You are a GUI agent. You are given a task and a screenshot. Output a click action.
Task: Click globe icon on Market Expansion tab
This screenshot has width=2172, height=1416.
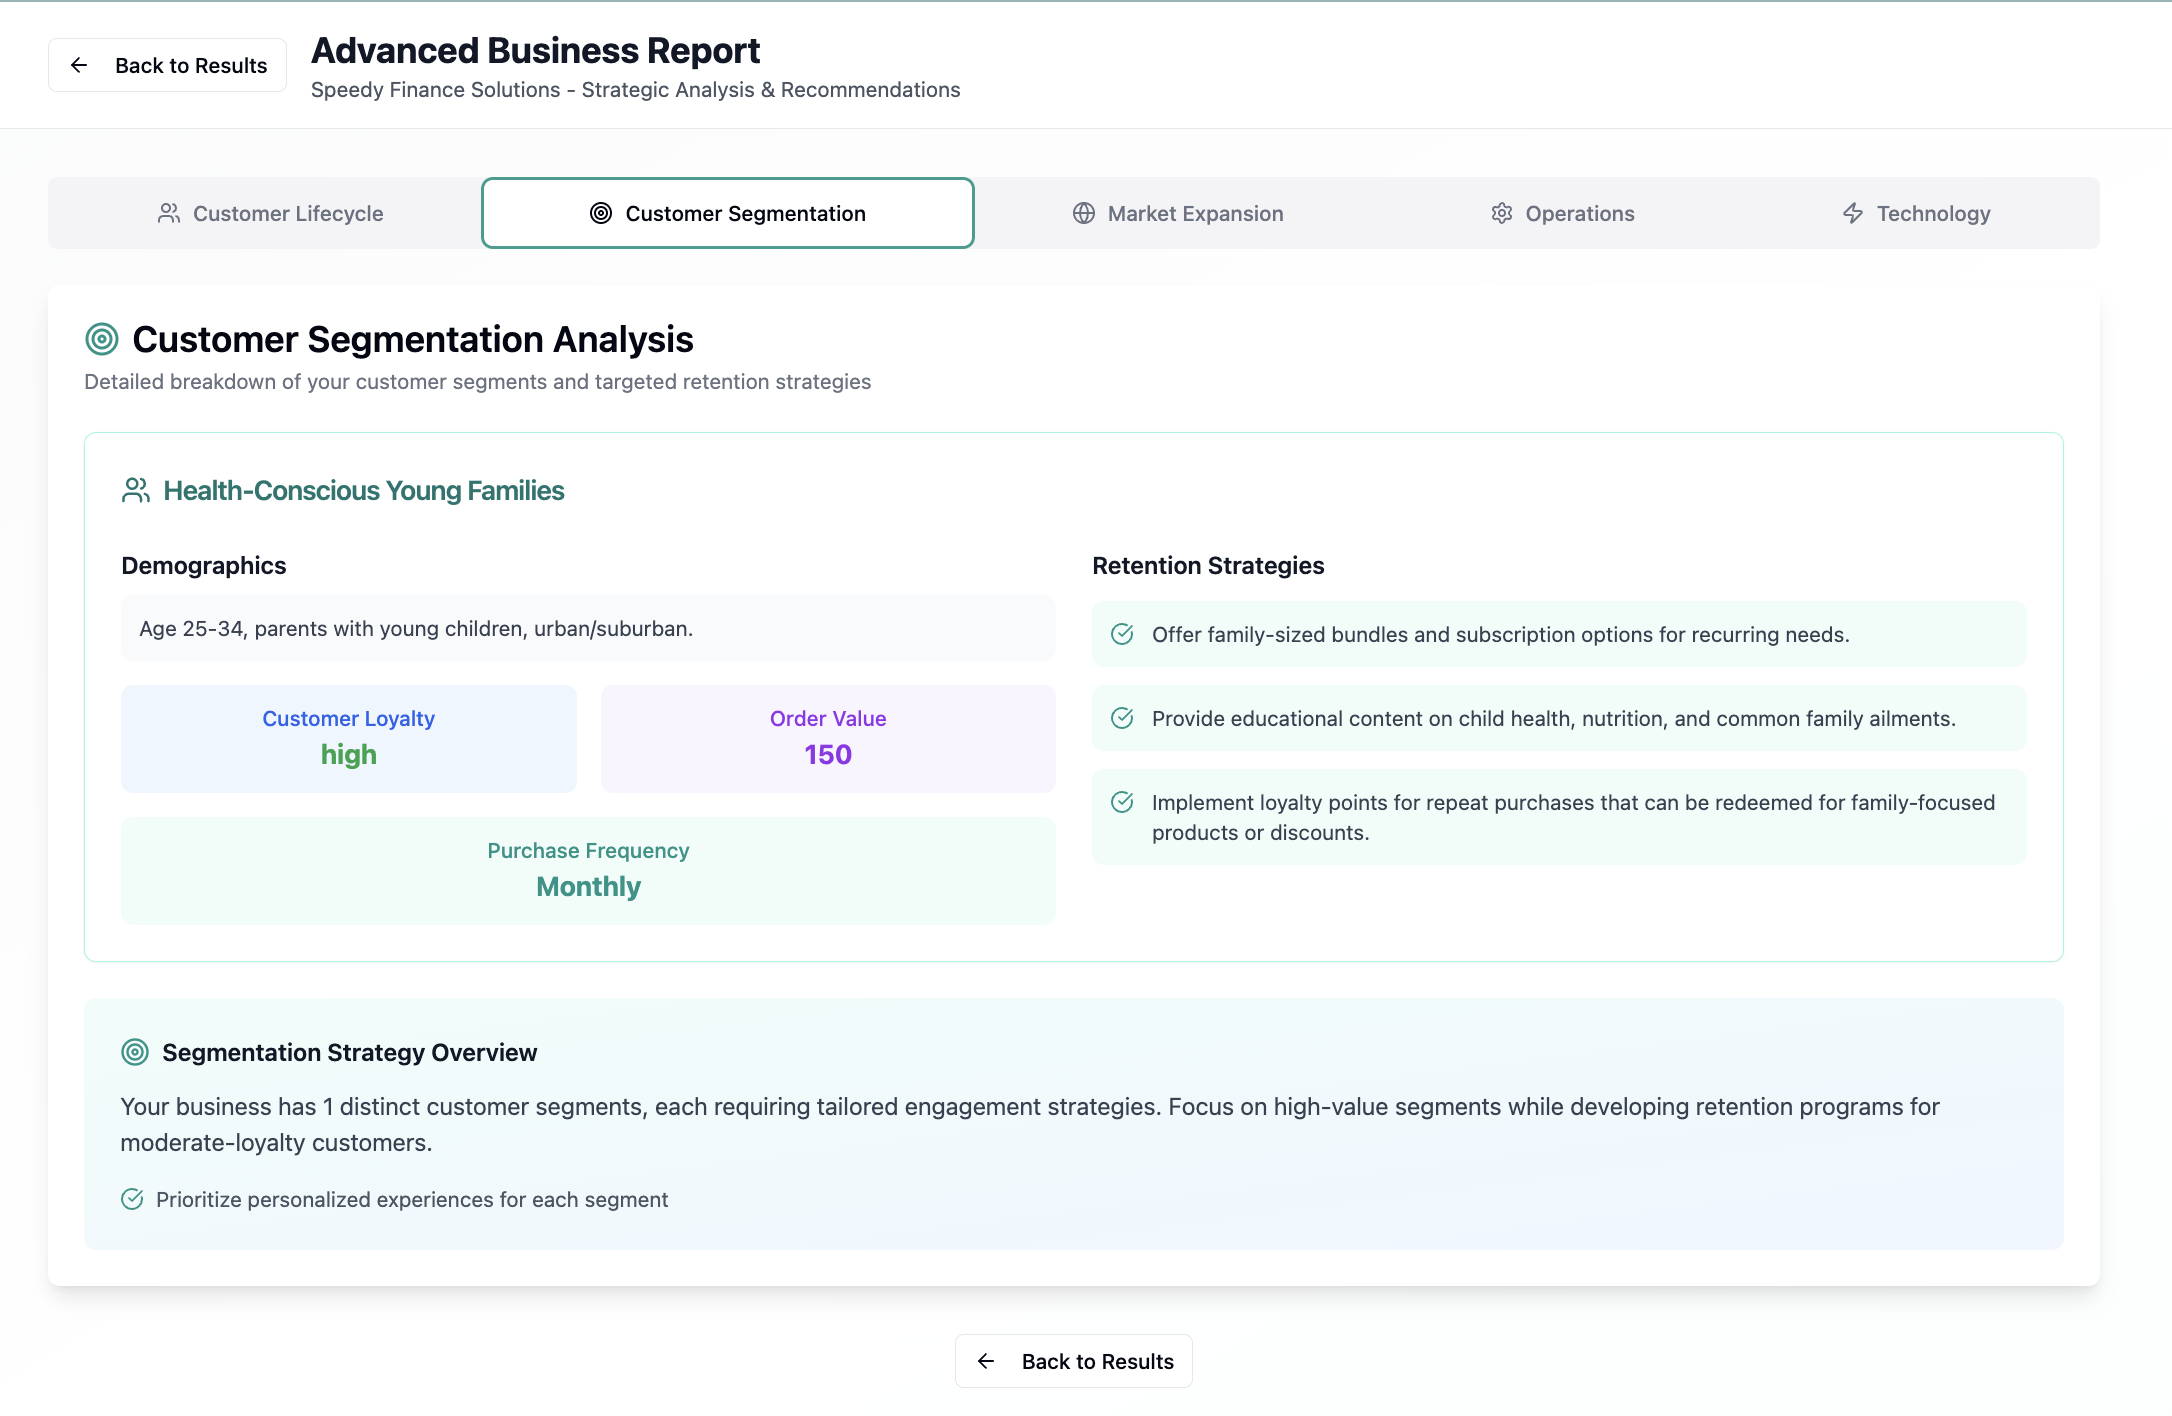click(1084, 213)
